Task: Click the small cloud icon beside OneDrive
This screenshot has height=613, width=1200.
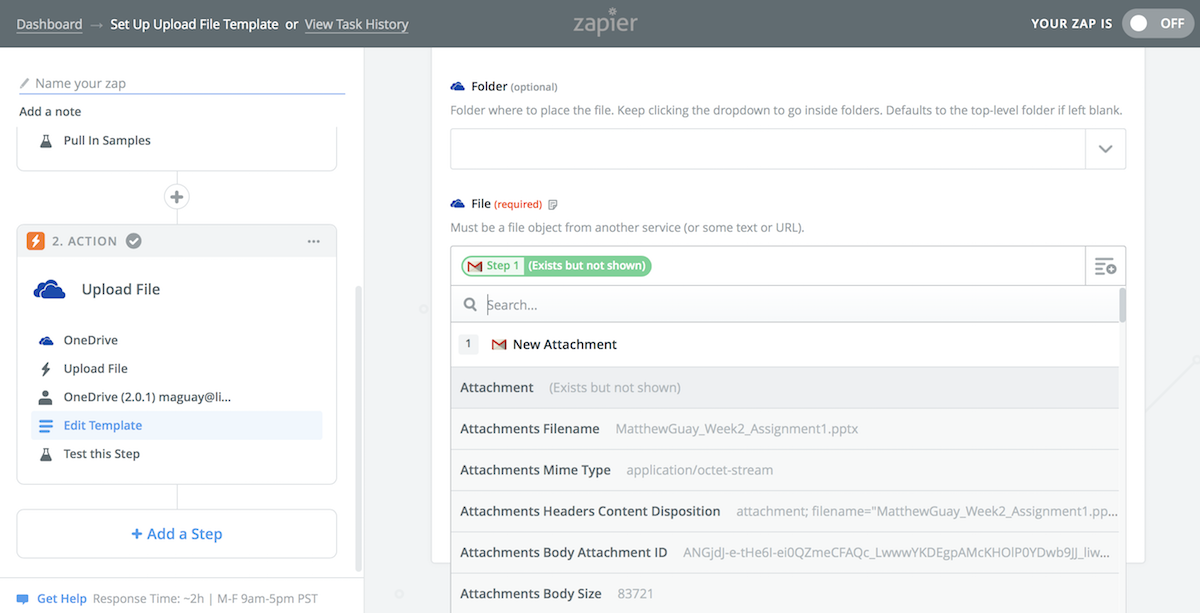Action: [45, 341]
